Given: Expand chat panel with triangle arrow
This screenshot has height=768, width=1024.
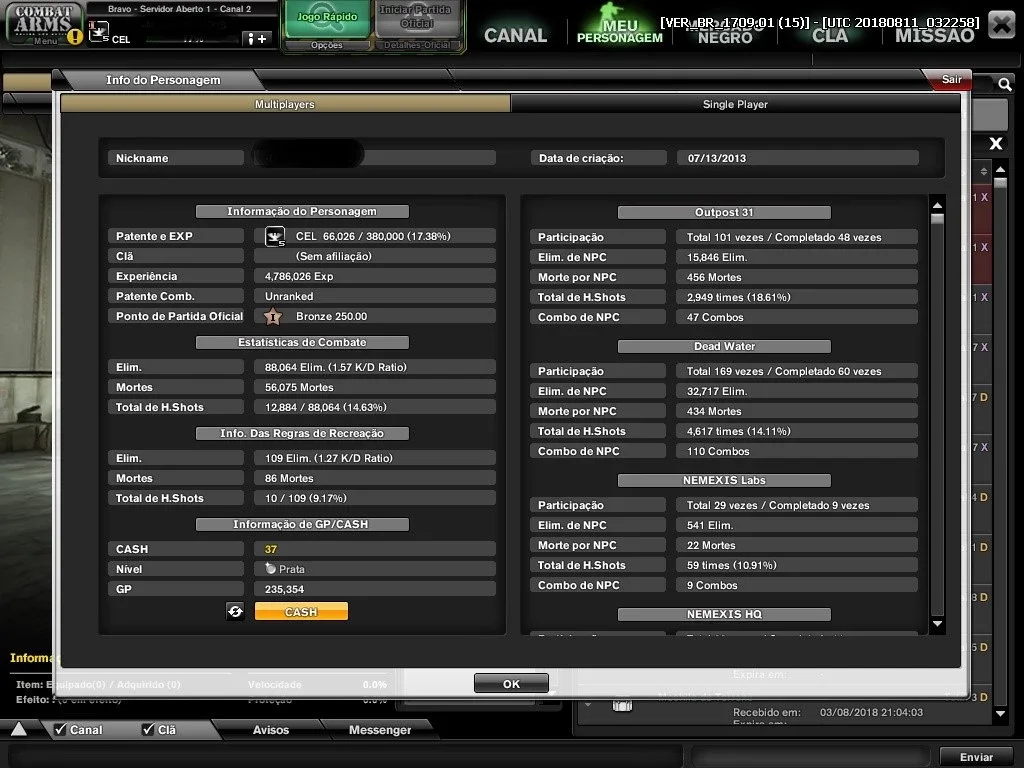Looking at the screenshot, I should click(x=19, y=729).
